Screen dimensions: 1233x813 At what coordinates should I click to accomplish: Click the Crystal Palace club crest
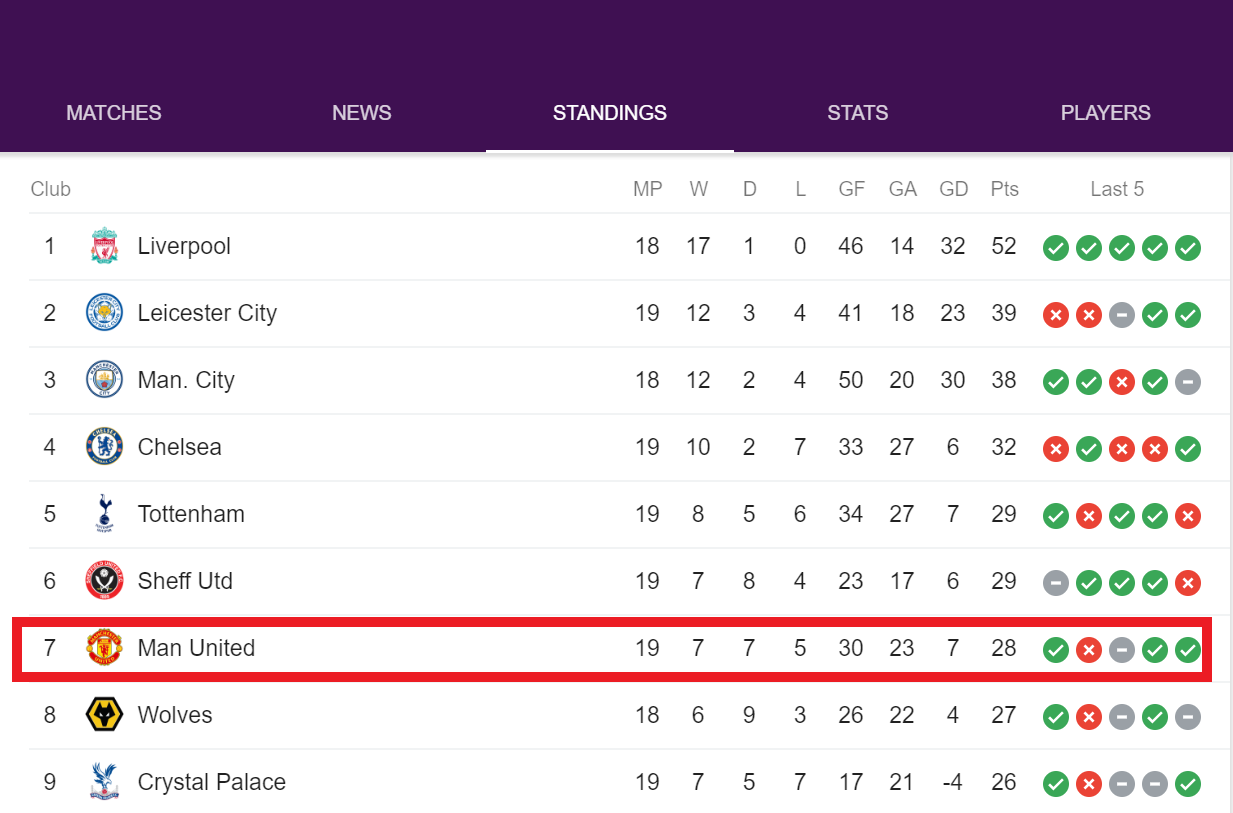click(104, 782)
